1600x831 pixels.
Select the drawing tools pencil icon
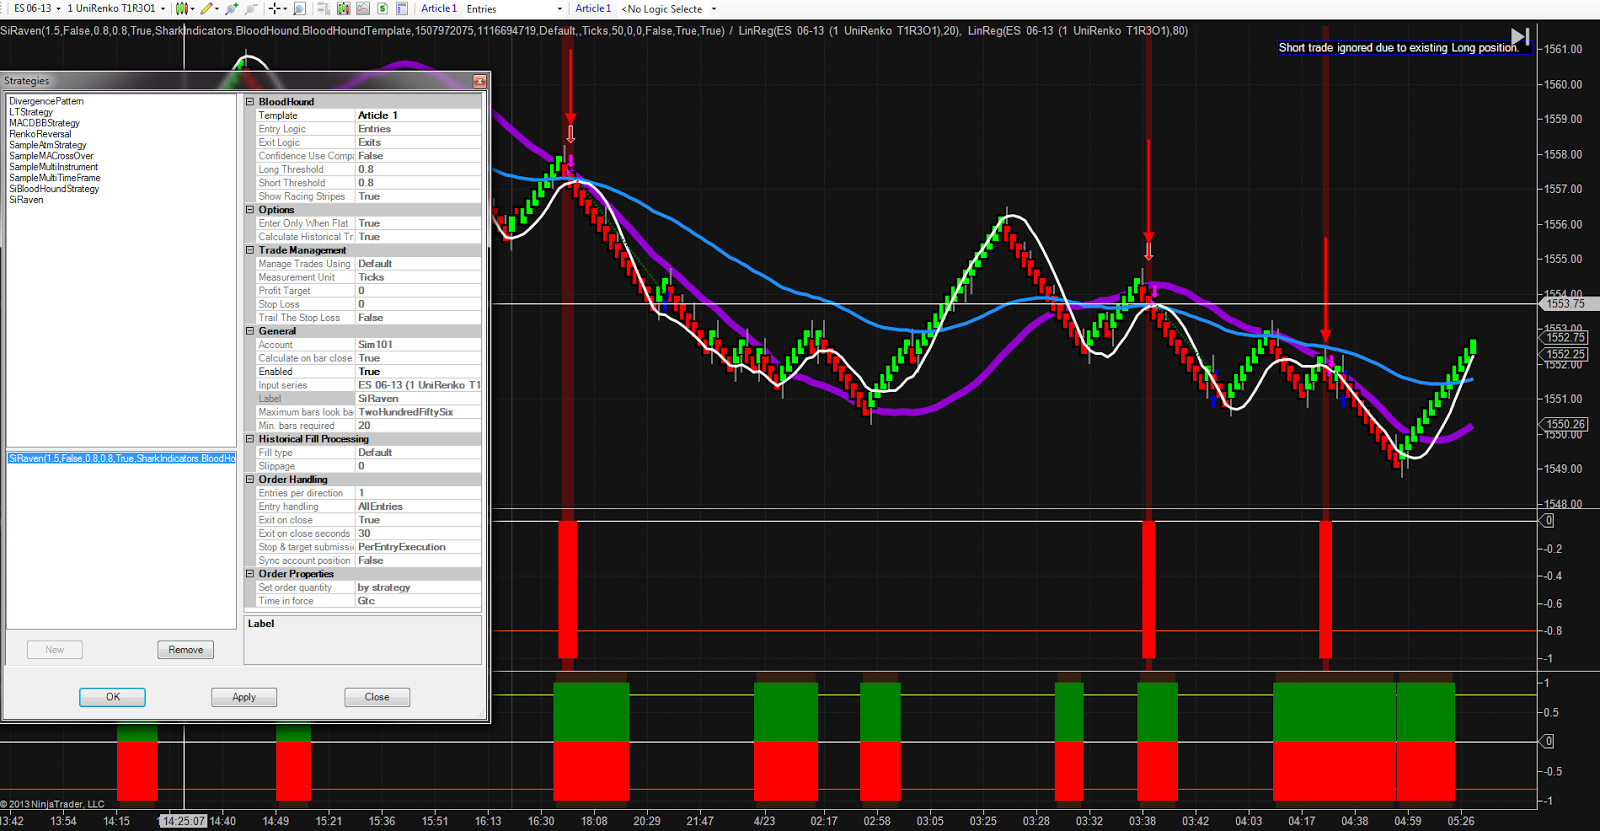click(x=206, y=8)
